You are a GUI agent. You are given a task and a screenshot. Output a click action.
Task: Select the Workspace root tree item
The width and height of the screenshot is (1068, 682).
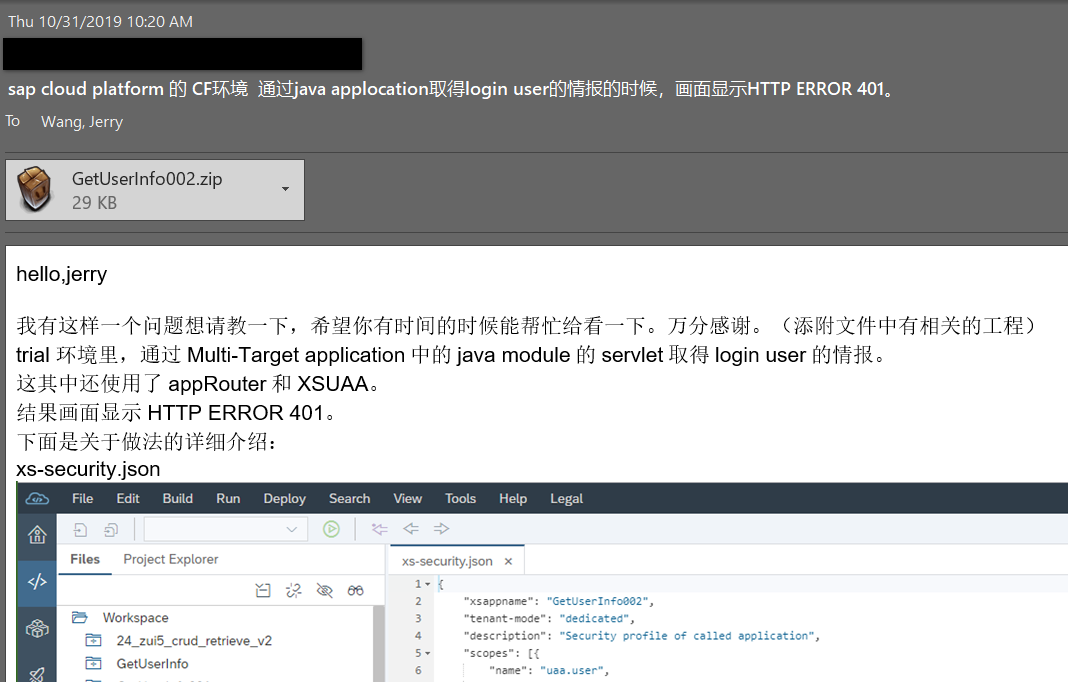point(136,618)
